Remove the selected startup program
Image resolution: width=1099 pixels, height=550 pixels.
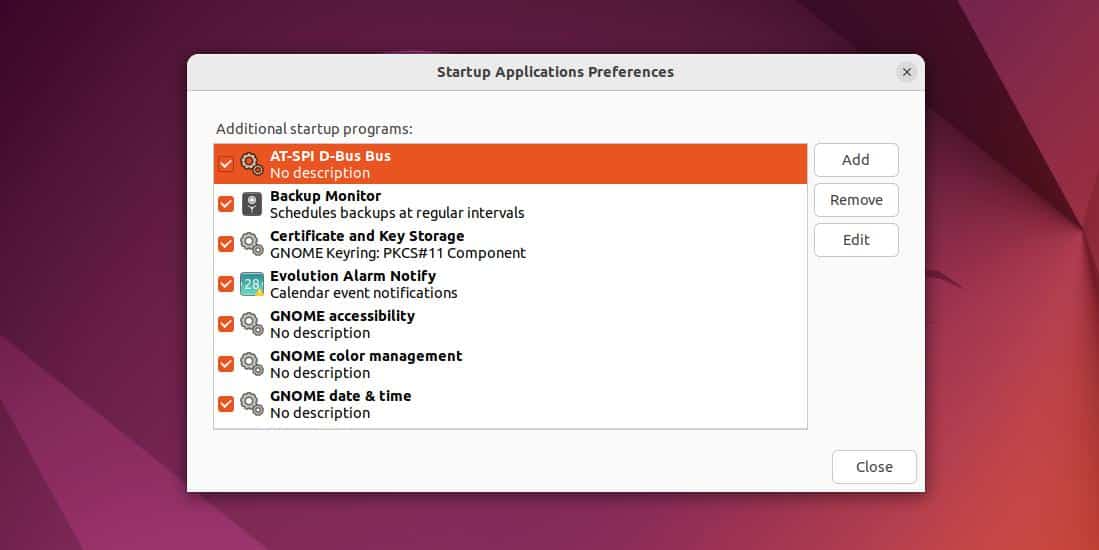(x=856, y=200)
